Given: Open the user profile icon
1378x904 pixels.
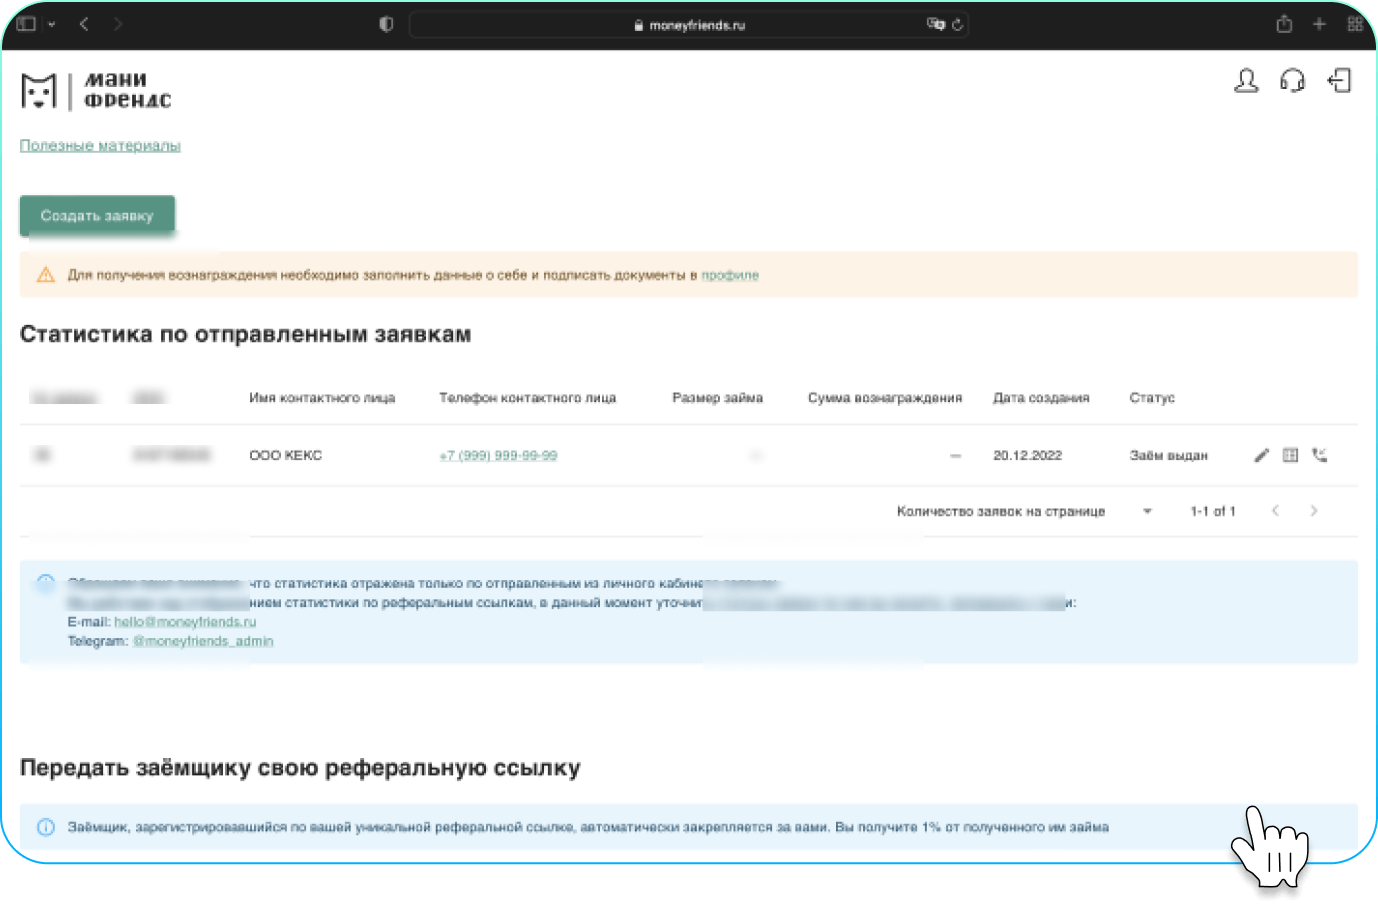Looking at the screenshot, I should pos(1246,81).
